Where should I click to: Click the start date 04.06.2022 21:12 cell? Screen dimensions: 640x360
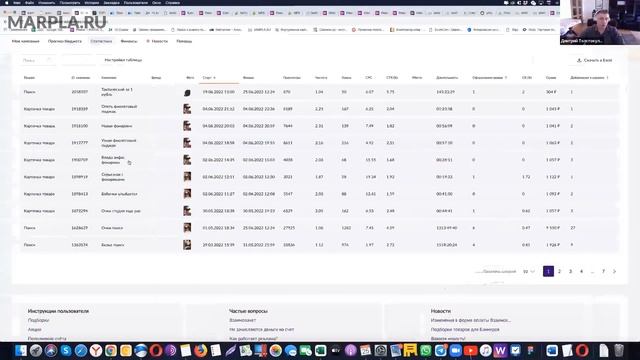pyautogui.click(x=218, y=109)
